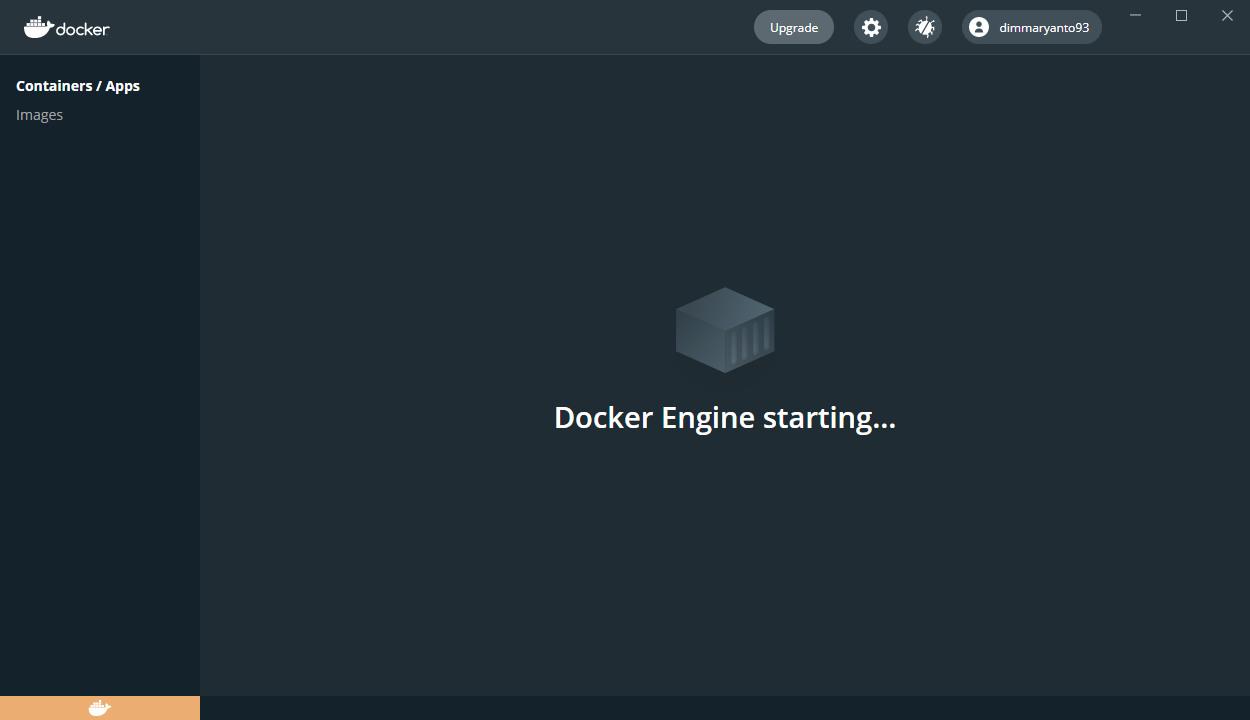Image resolution: width=1250 pixels, height=720 pixels.
Task: Open settings from the header toolbar
Action: click(x=870, y=27)
